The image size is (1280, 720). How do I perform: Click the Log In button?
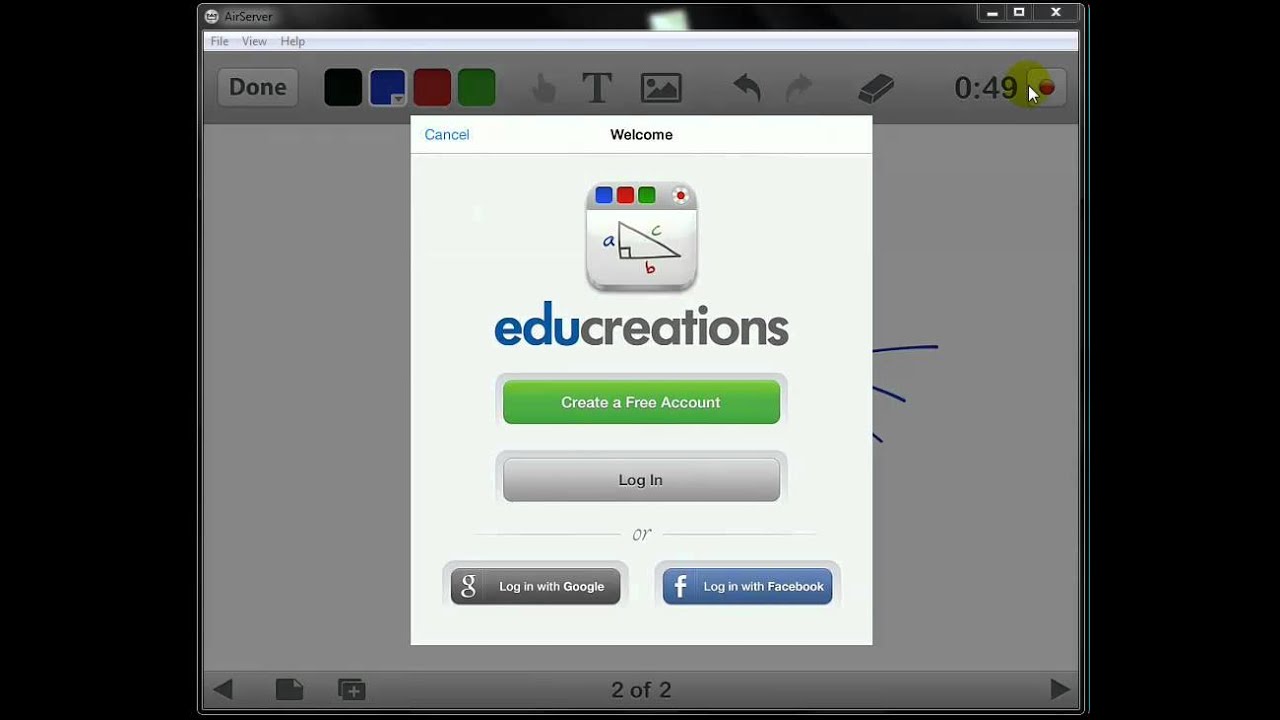click(x=641, y=480)
